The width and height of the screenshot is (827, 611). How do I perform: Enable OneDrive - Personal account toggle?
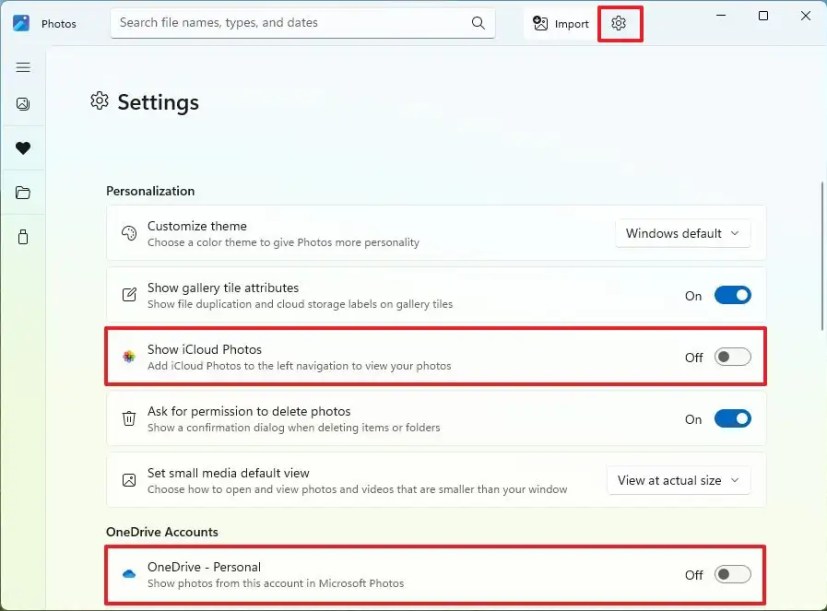coord(732,574)
